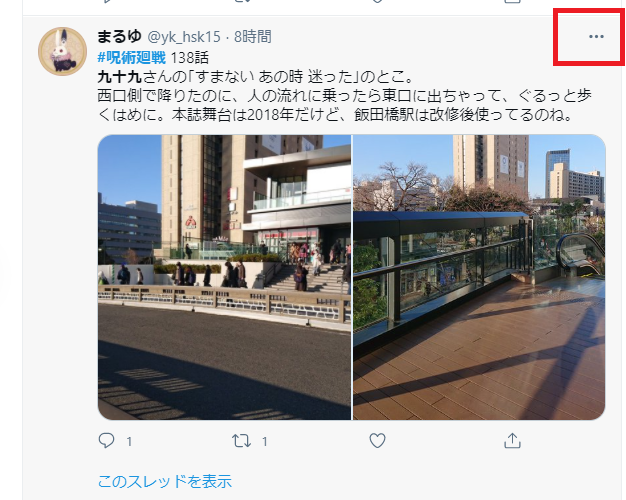Visit the @yk_hsk15 handle
The height and width of the screenshot is (500, 626).
[x=184, y=37]
